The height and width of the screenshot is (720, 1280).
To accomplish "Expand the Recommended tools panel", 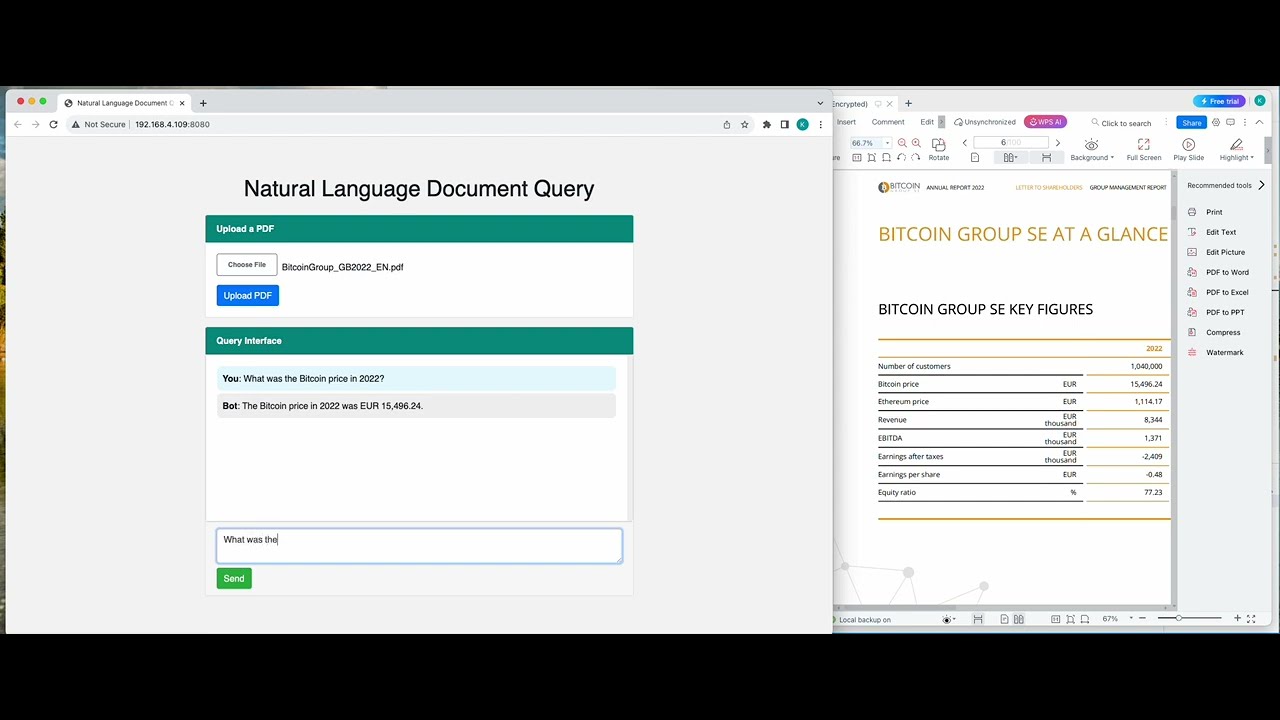I will [1261, 185].
